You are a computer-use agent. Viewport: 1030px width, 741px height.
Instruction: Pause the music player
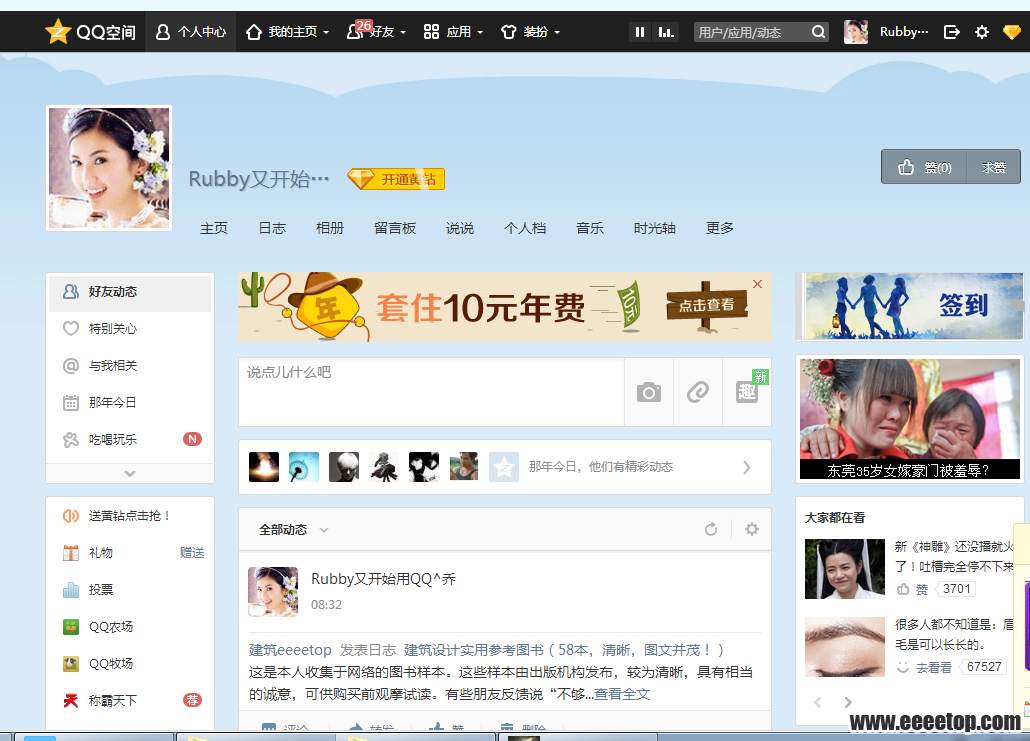pyautogui.click(x=640, y=32)
